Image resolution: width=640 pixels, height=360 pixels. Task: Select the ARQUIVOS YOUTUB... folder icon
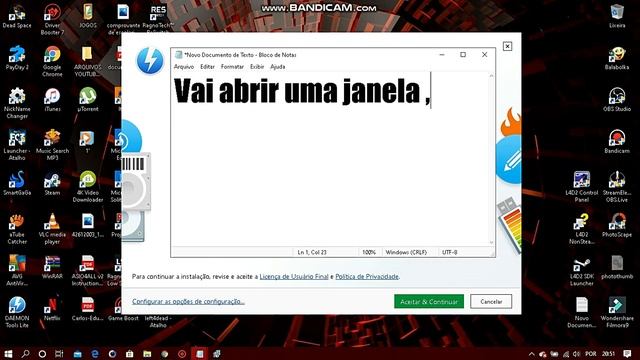click(88, 61)
